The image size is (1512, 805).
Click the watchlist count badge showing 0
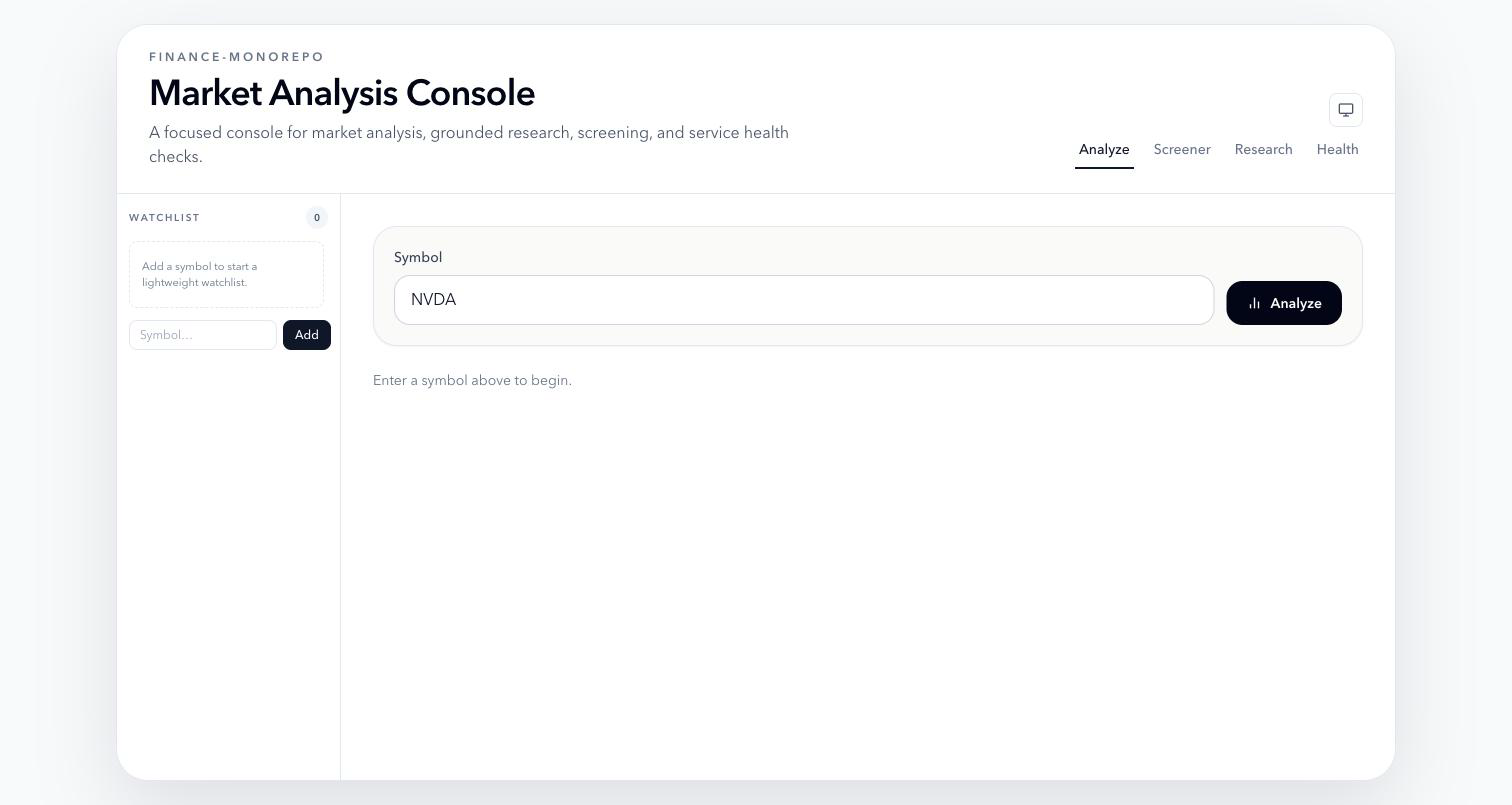pyautogui.click(x=317, y=217)
